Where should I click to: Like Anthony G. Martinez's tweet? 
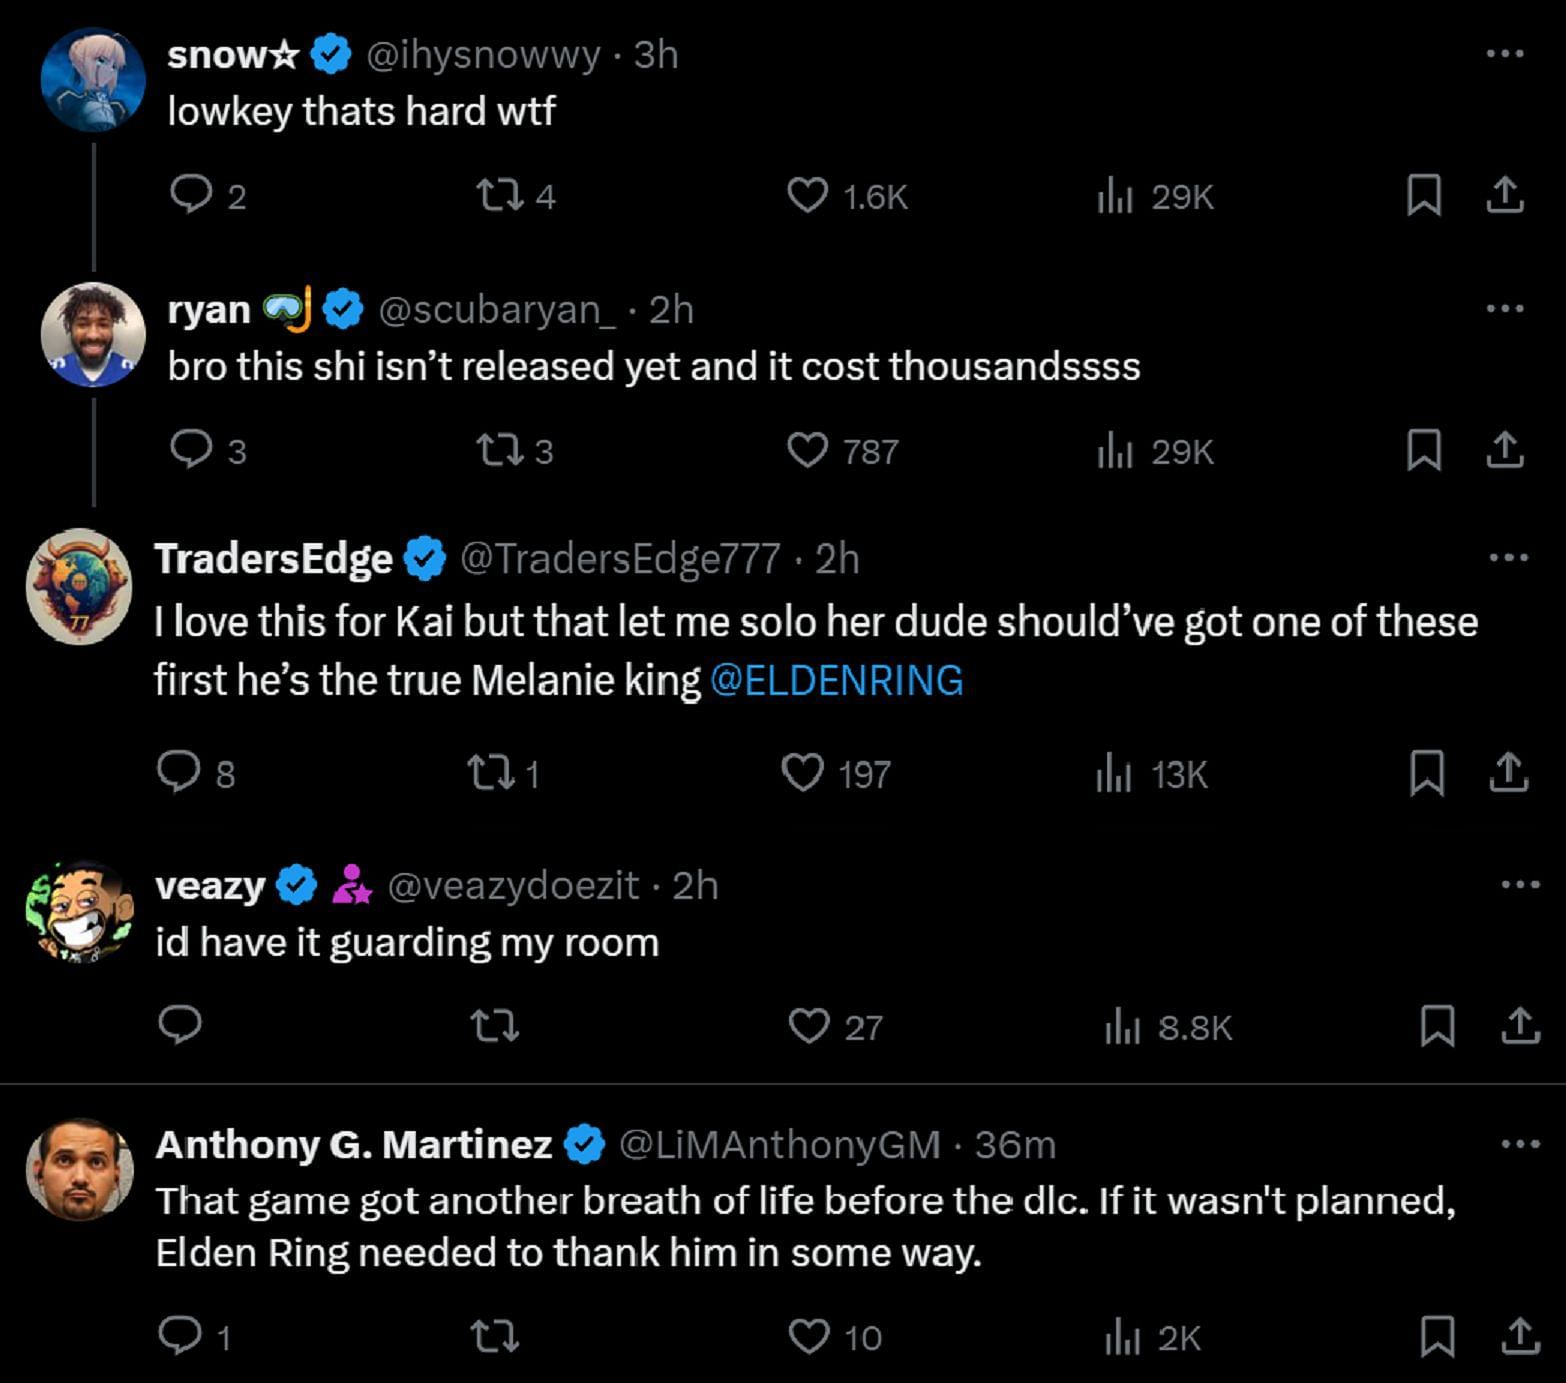click(x=808, y=1337)
